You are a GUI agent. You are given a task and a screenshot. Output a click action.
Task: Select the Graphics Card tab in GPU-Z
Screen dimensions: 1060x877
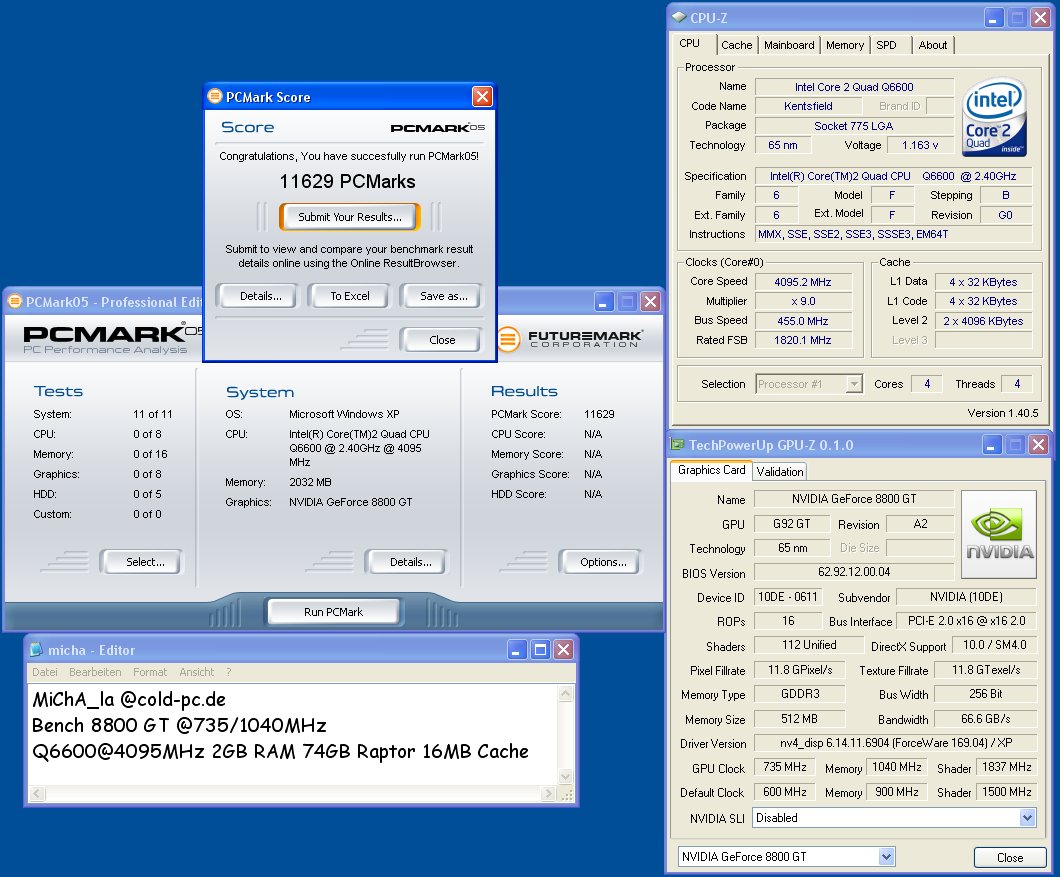711,470
